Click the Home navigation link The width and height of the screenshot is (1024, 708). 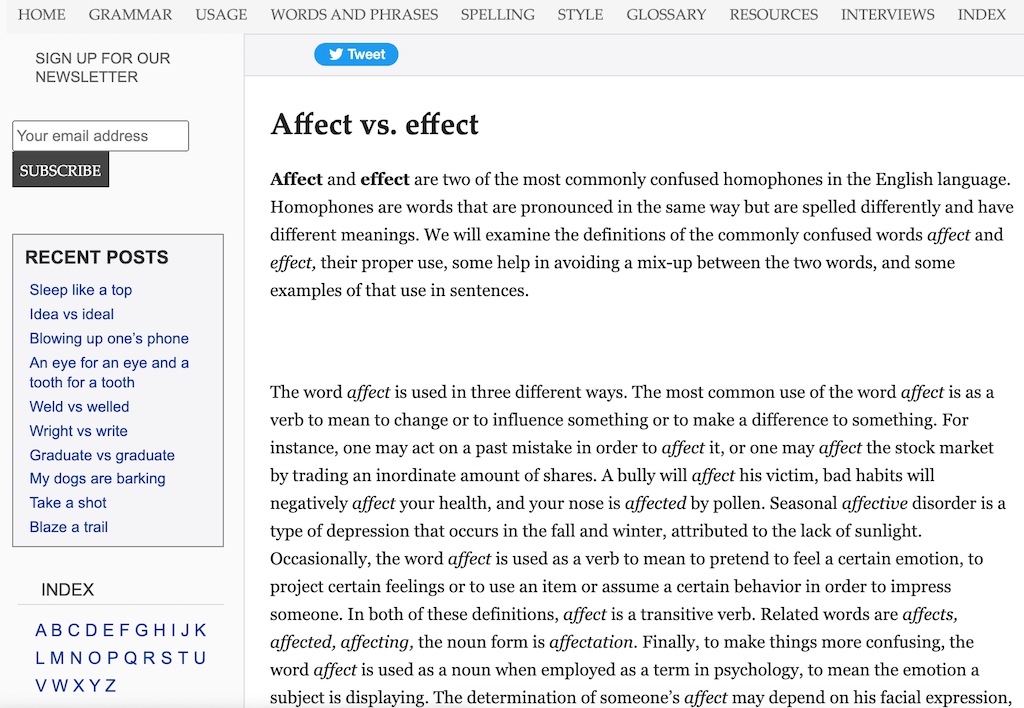tap(42, 15)
